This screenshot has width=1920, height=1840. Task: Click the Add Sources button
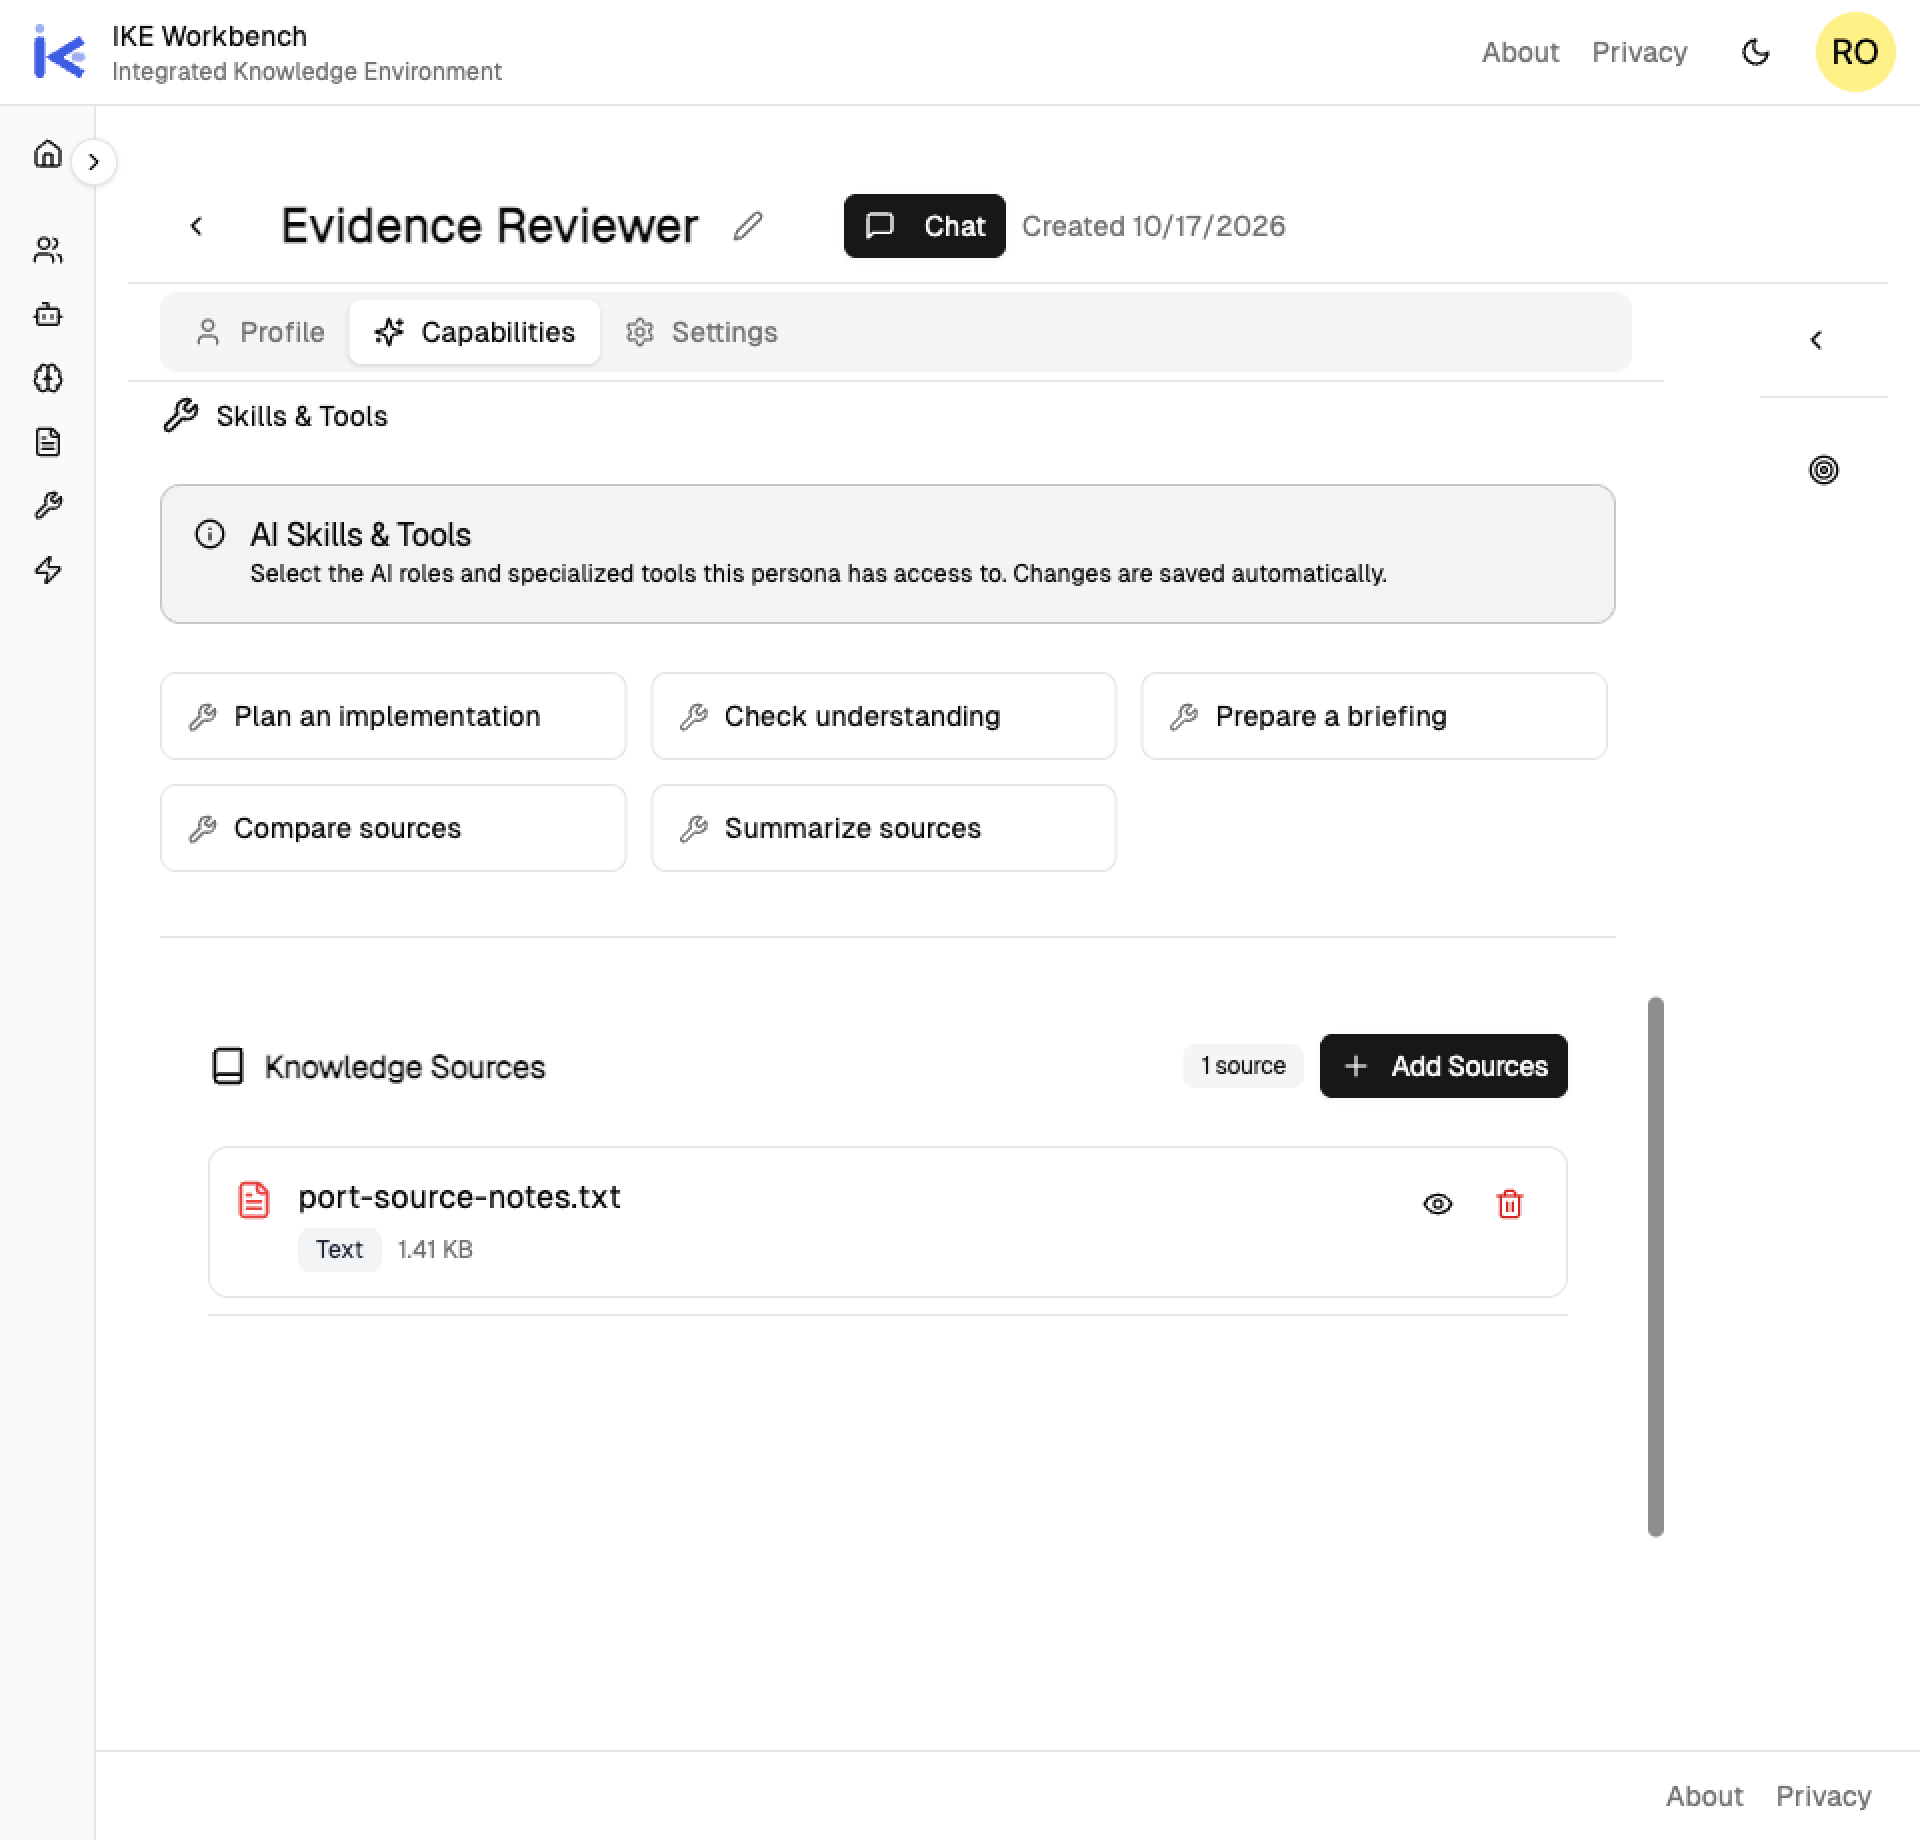click(x=1444, y=1066)
